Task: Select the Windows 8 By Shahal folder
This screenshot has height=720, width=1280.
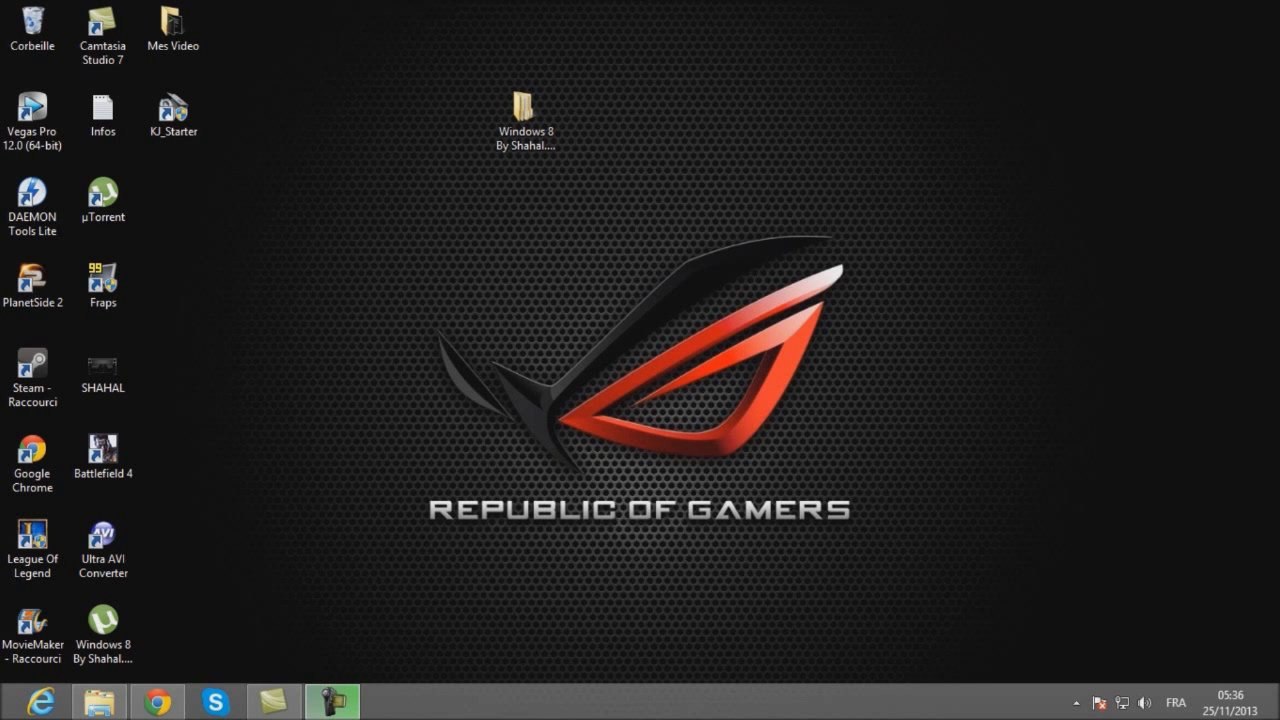Action: coord(525,121)
